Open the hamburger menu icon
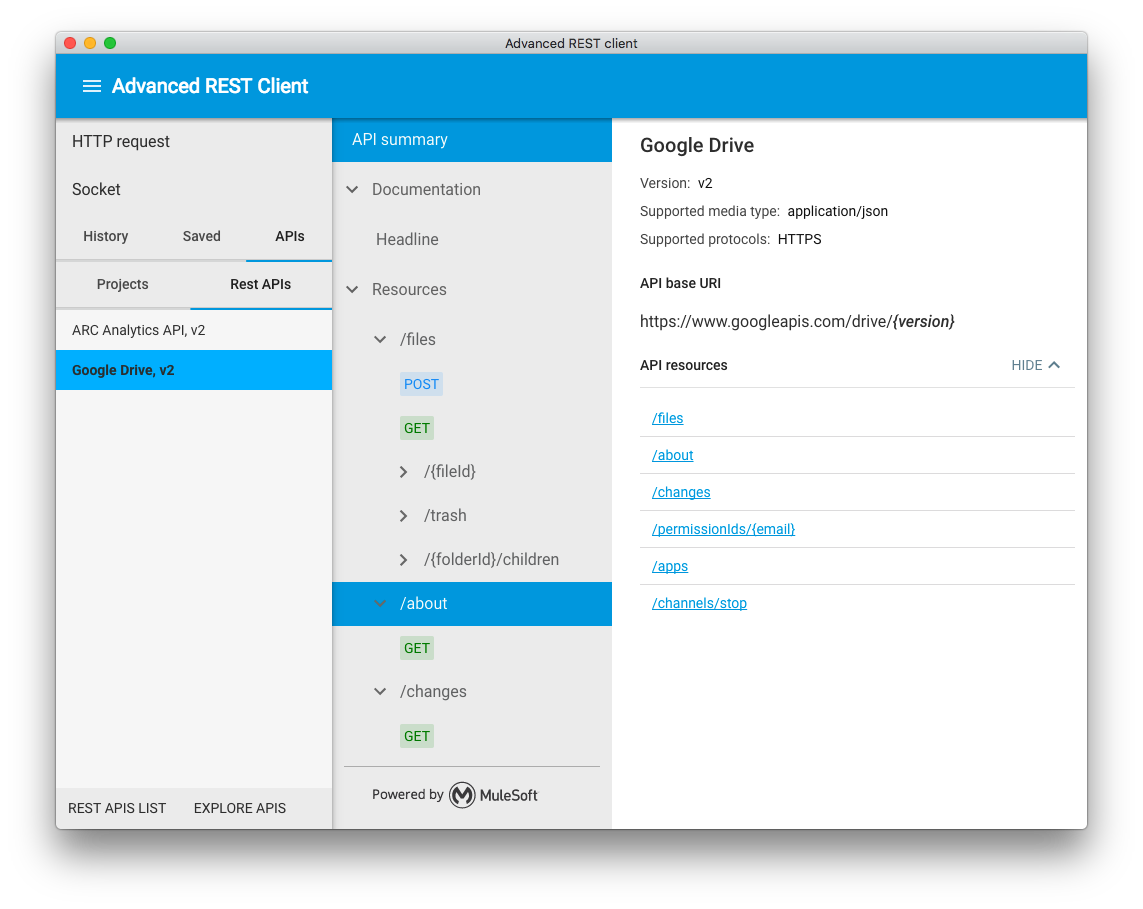1143x909 pixels. click(92, 86)
